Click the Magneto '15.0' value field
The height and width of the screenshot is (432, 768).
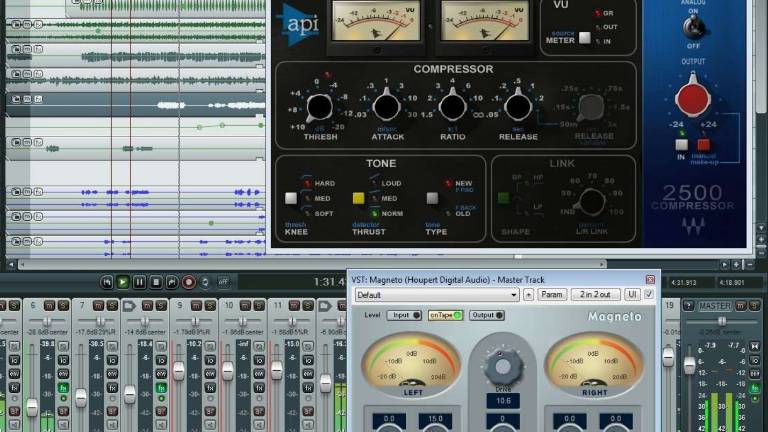pos(435,419)
